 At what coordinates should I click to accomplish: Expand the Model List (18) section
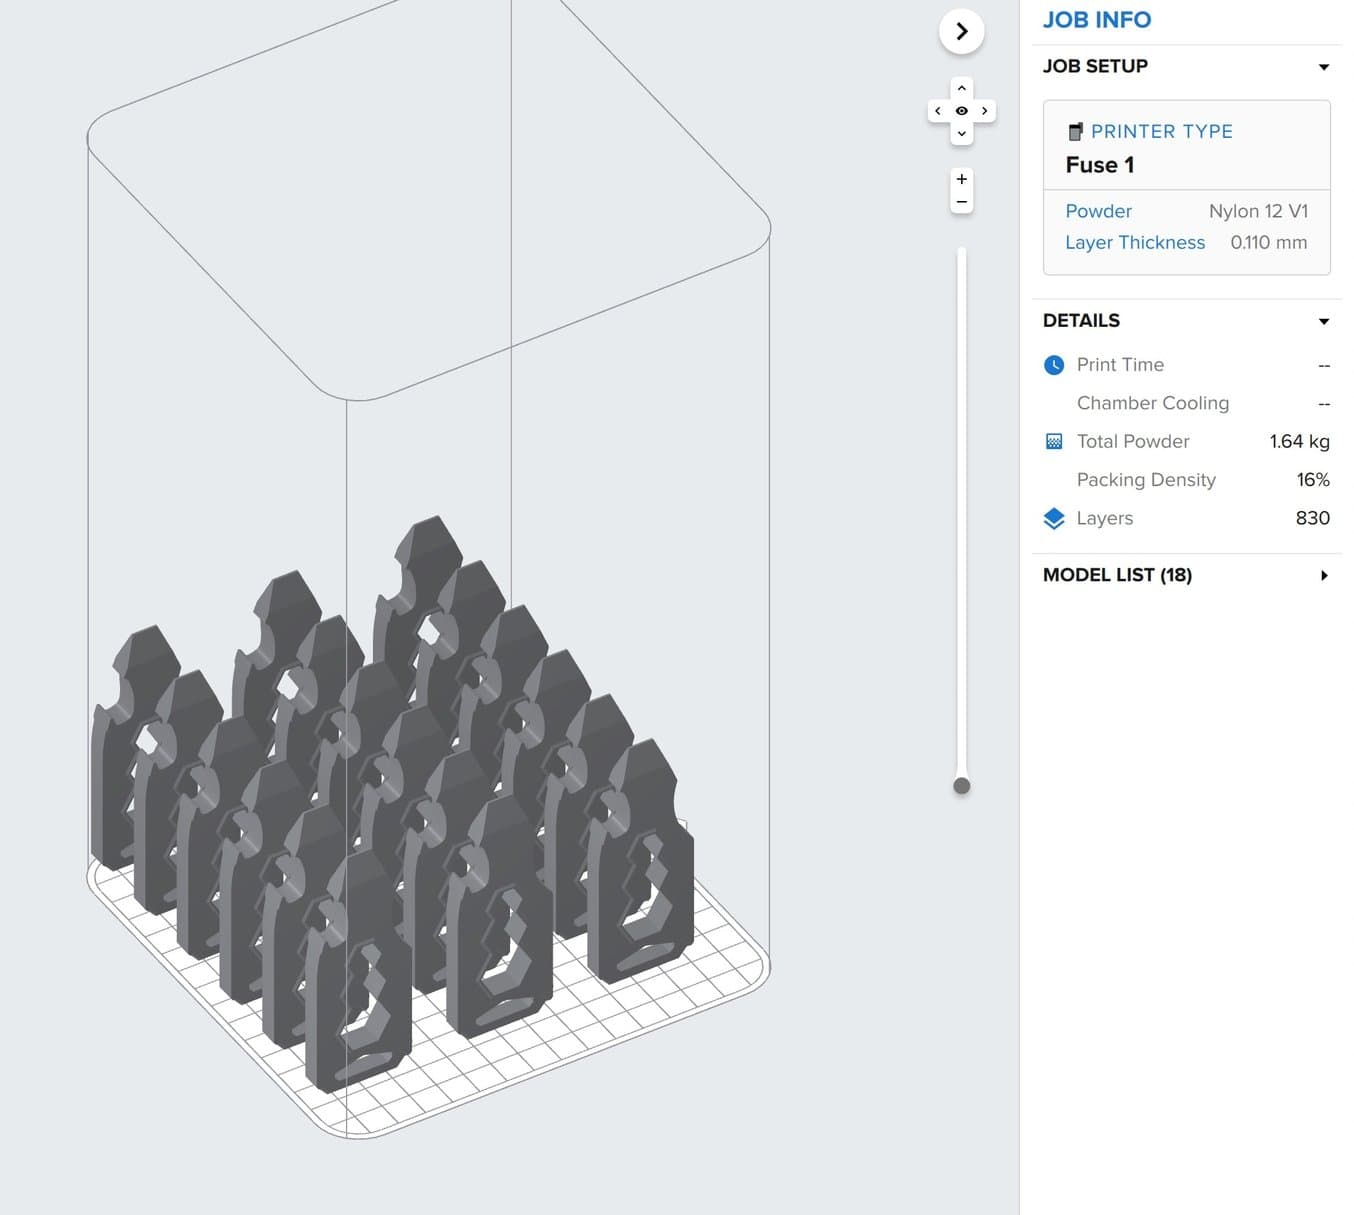click(x=1323, y=575)
